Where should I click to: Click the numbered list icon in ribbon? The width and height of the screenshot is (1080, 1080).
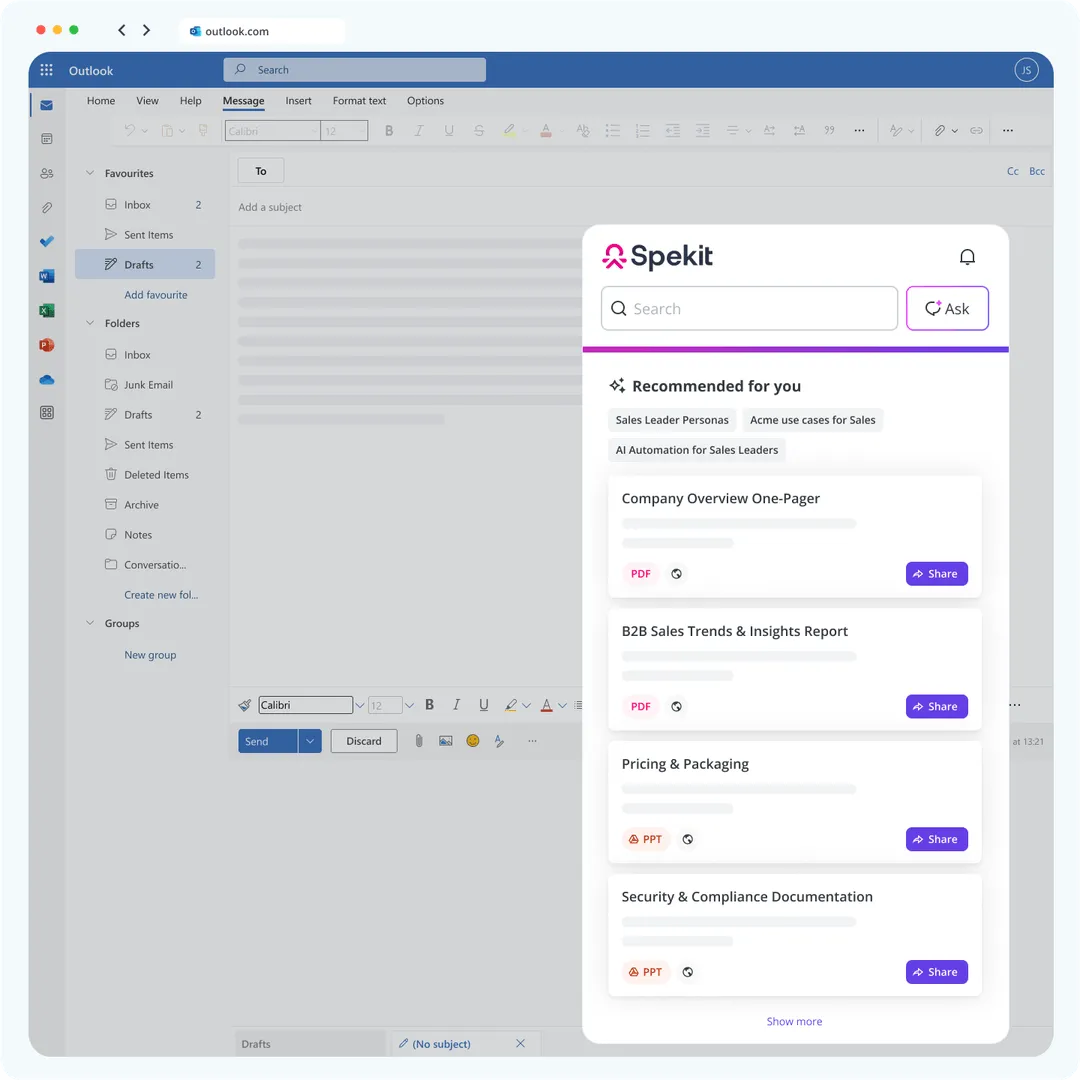coord(642,131)
